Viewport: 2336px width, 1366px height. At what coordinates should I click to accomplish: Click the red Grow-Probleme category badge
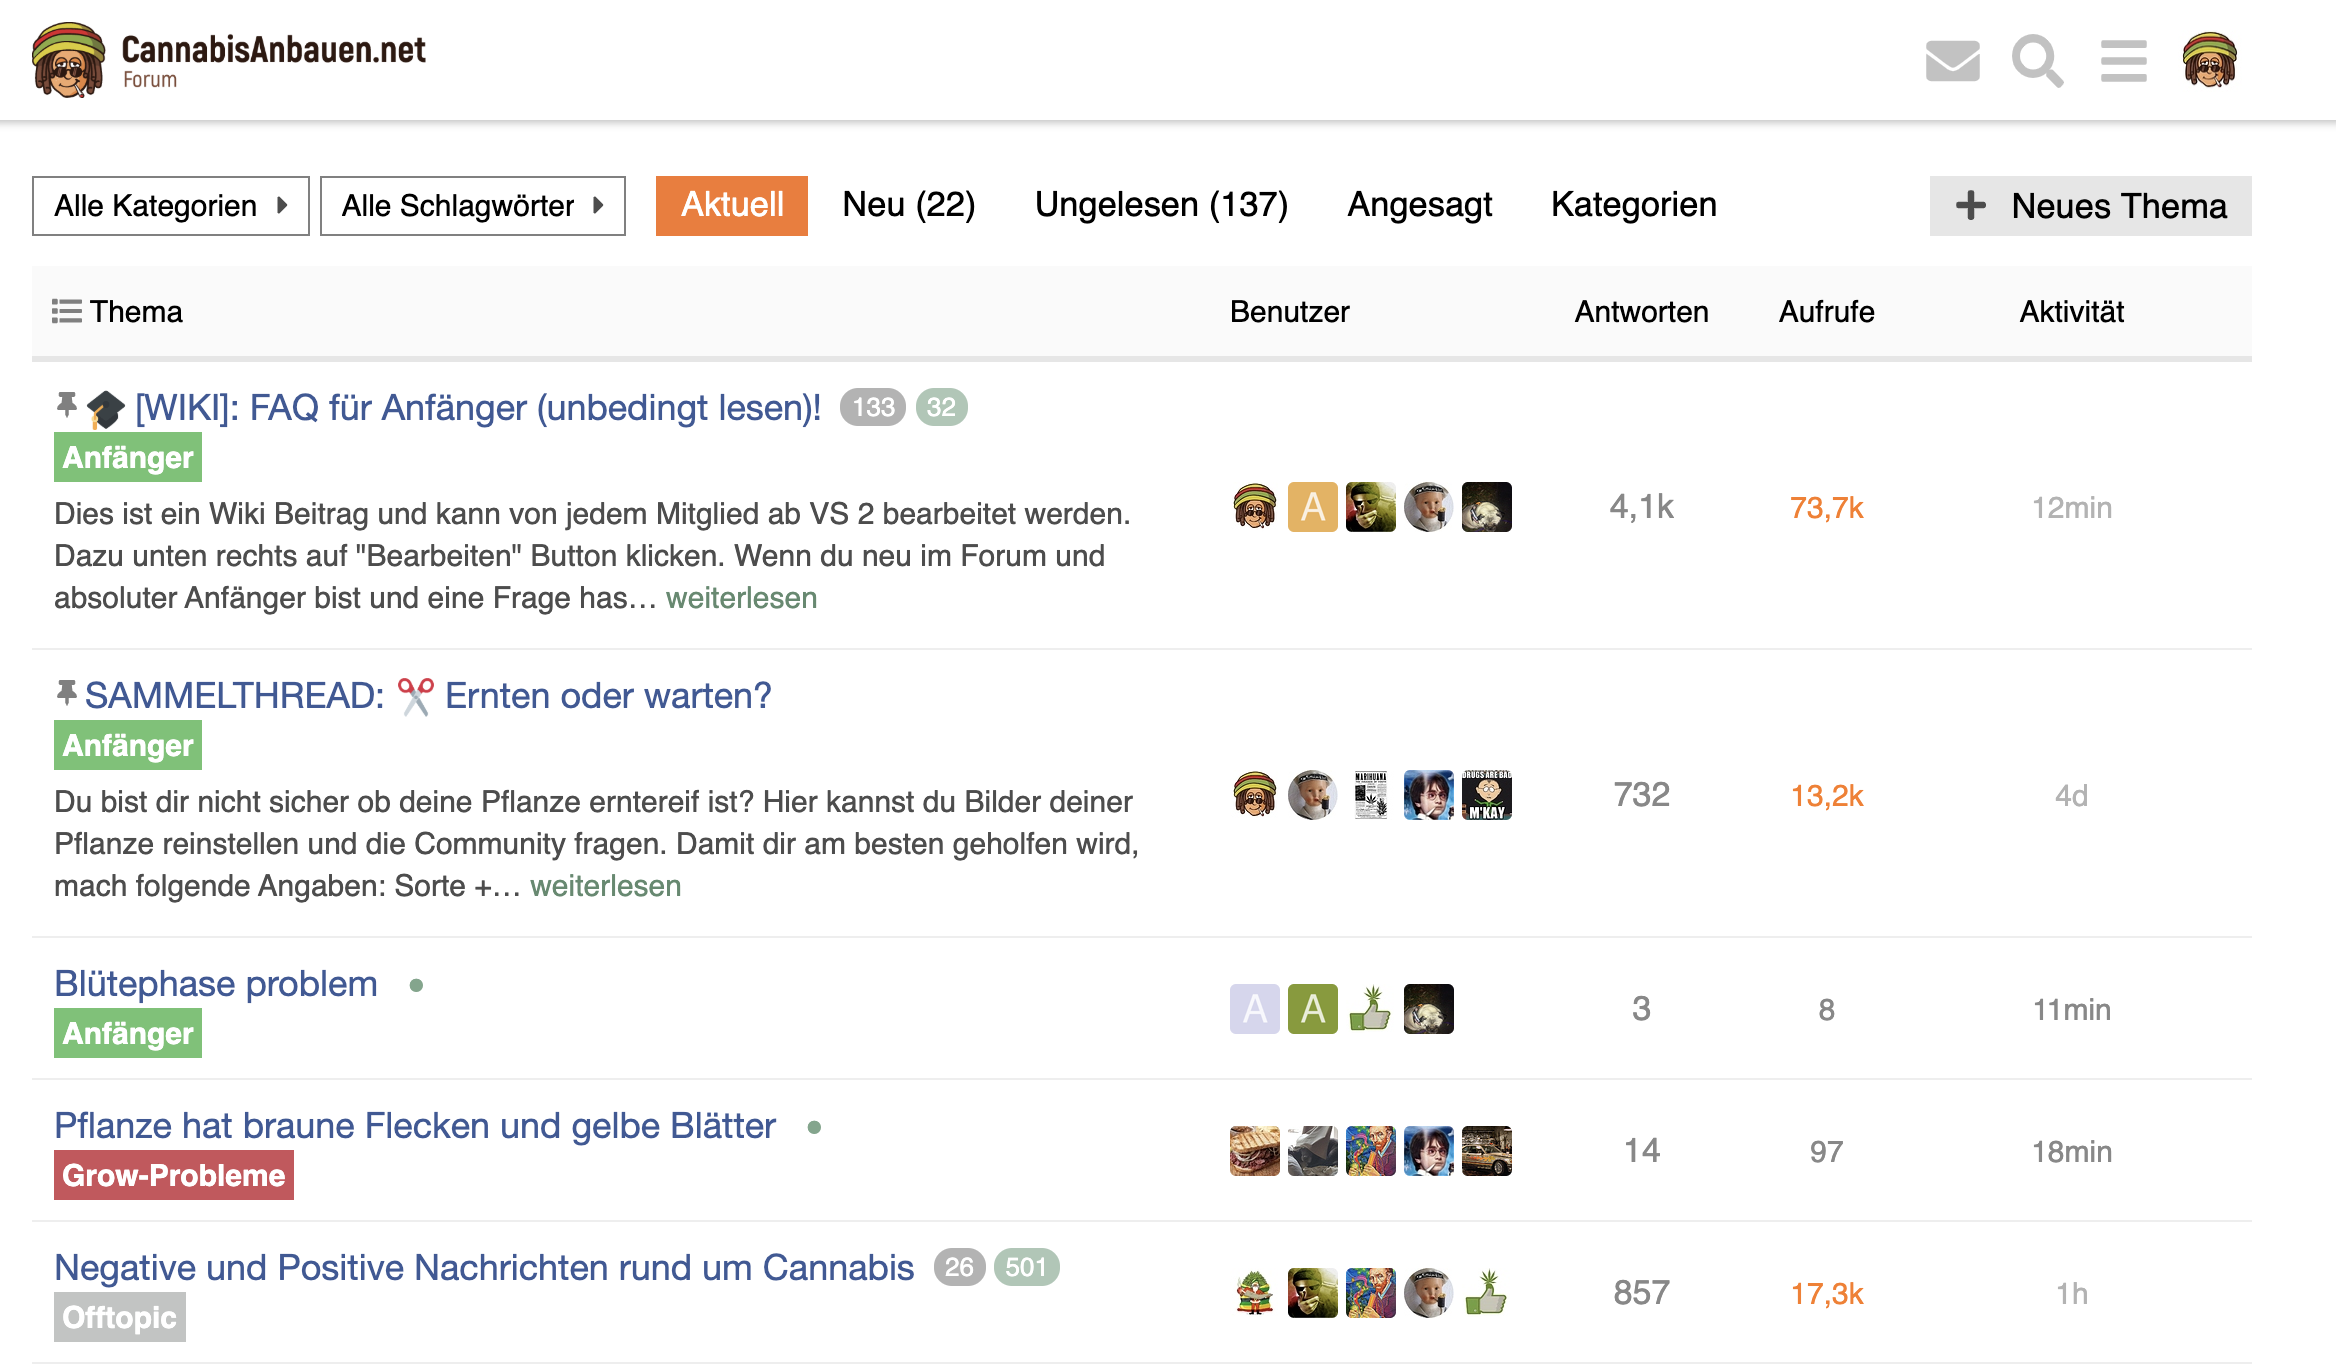click(174, 1175)
